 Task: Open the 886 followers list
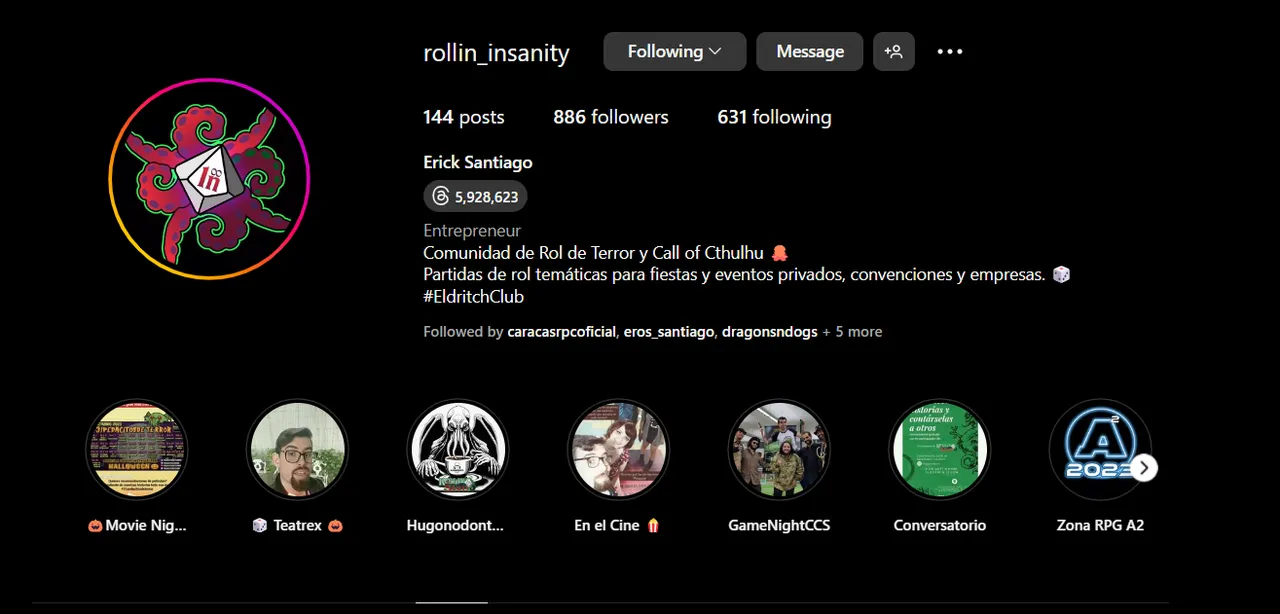point(611,117)
